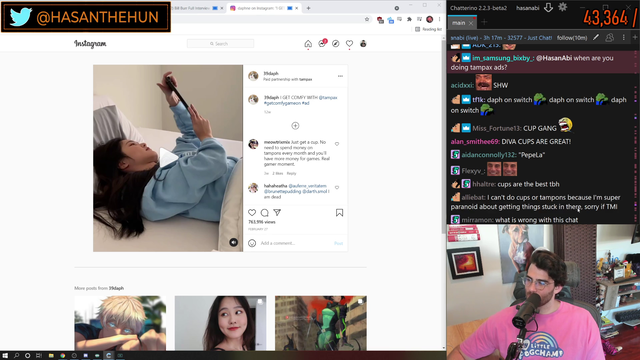Open Chrome profile avatar
Viewport: 640px width, 360px height.
pyautogui.click(x=429, y=19)
